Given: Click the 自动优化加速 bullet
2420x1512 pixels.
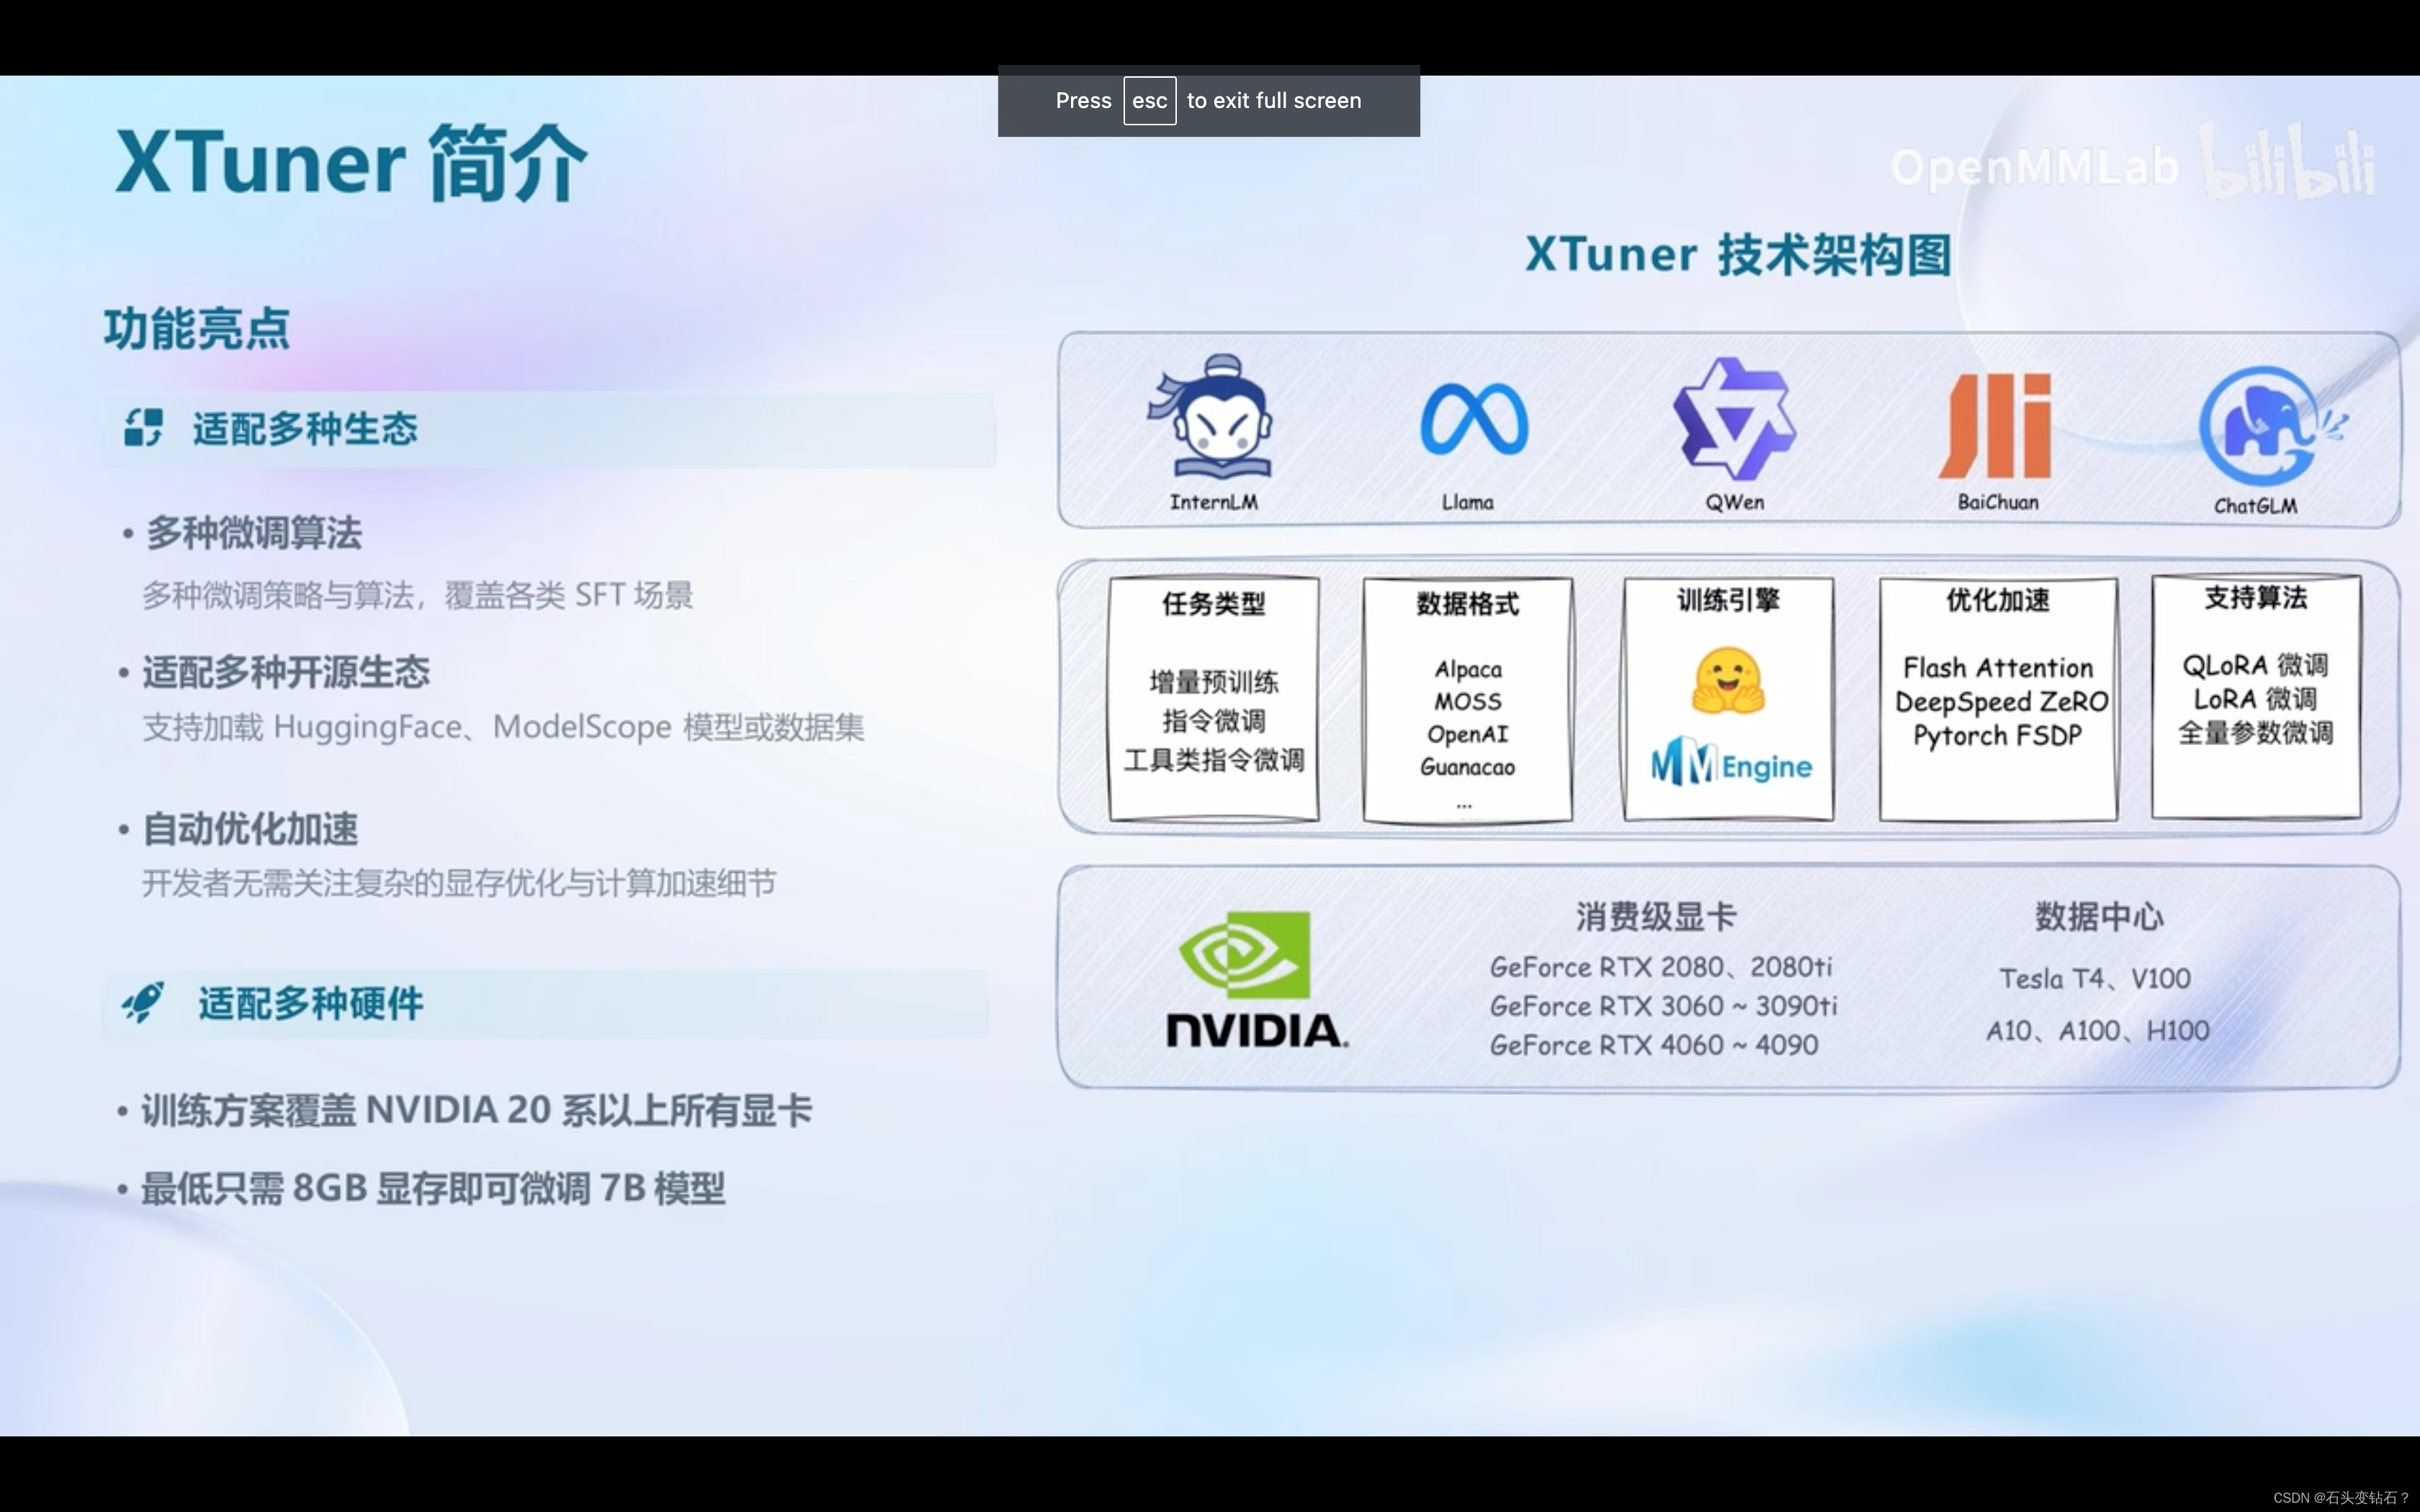Looking at the screenshot, I should pos(250,829).
